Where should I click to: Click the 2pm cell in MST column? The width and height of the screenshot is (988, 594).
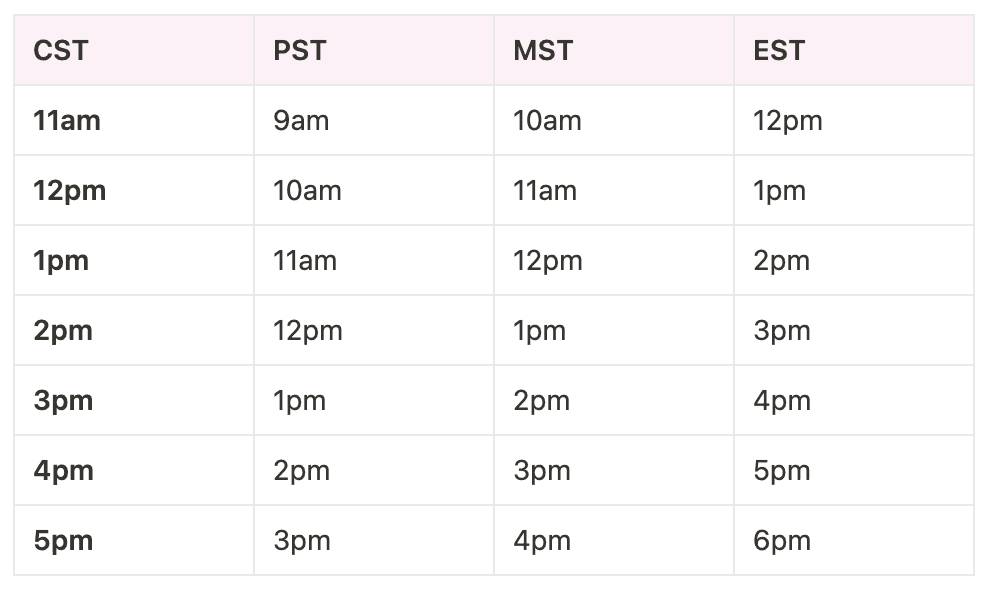(x=542, y=401)
